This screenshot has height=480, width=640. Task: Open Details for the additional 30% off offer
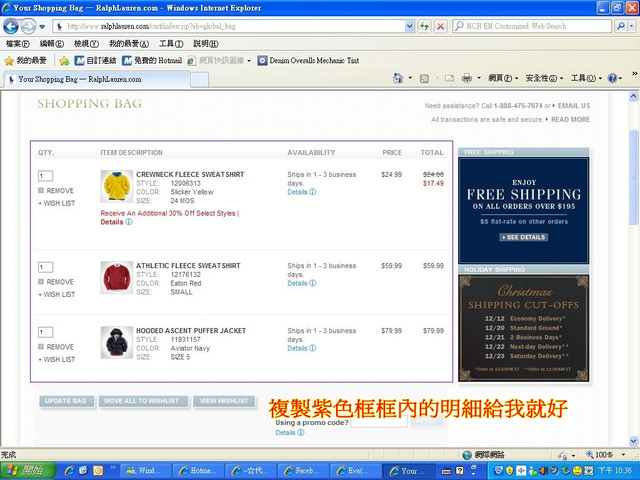(x=116, y=222)
